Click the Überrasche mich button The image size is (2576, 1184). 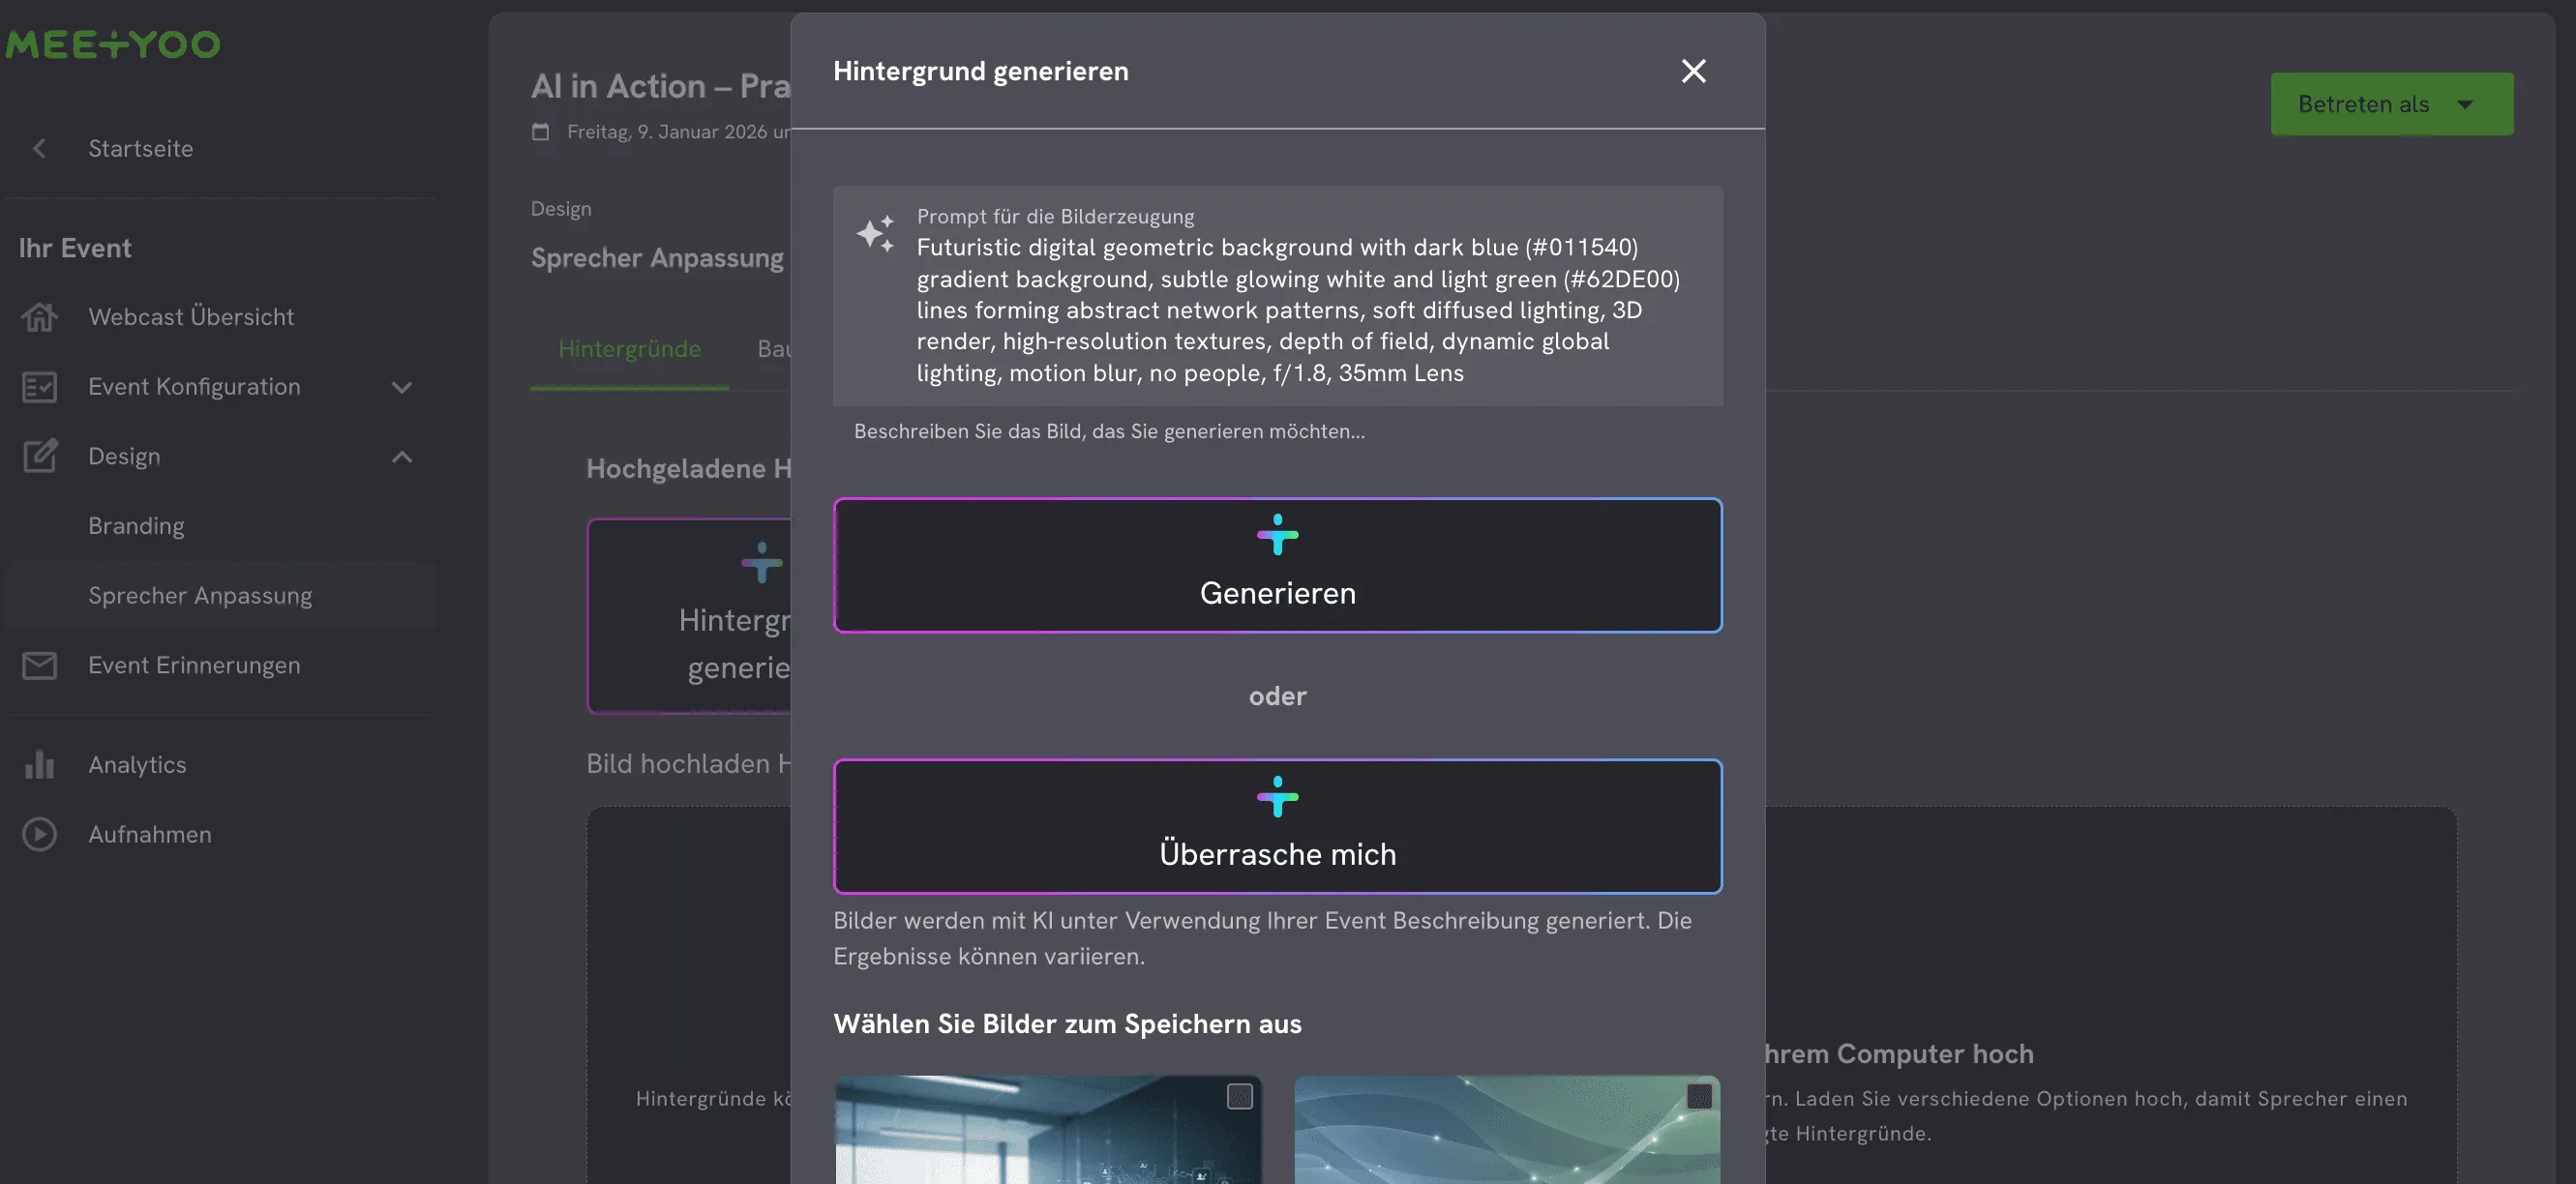pos(1277,827)
